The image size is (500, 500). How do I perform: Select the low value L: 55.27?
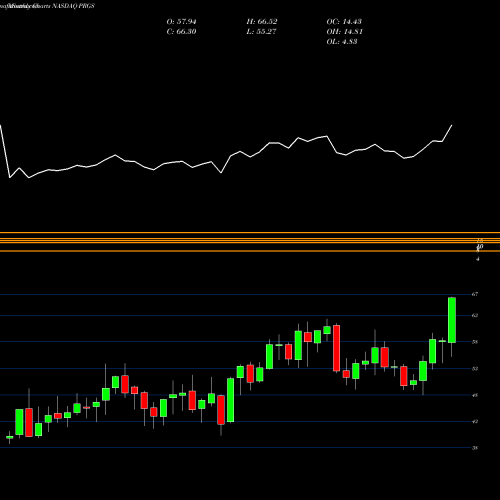coord(261,32)
